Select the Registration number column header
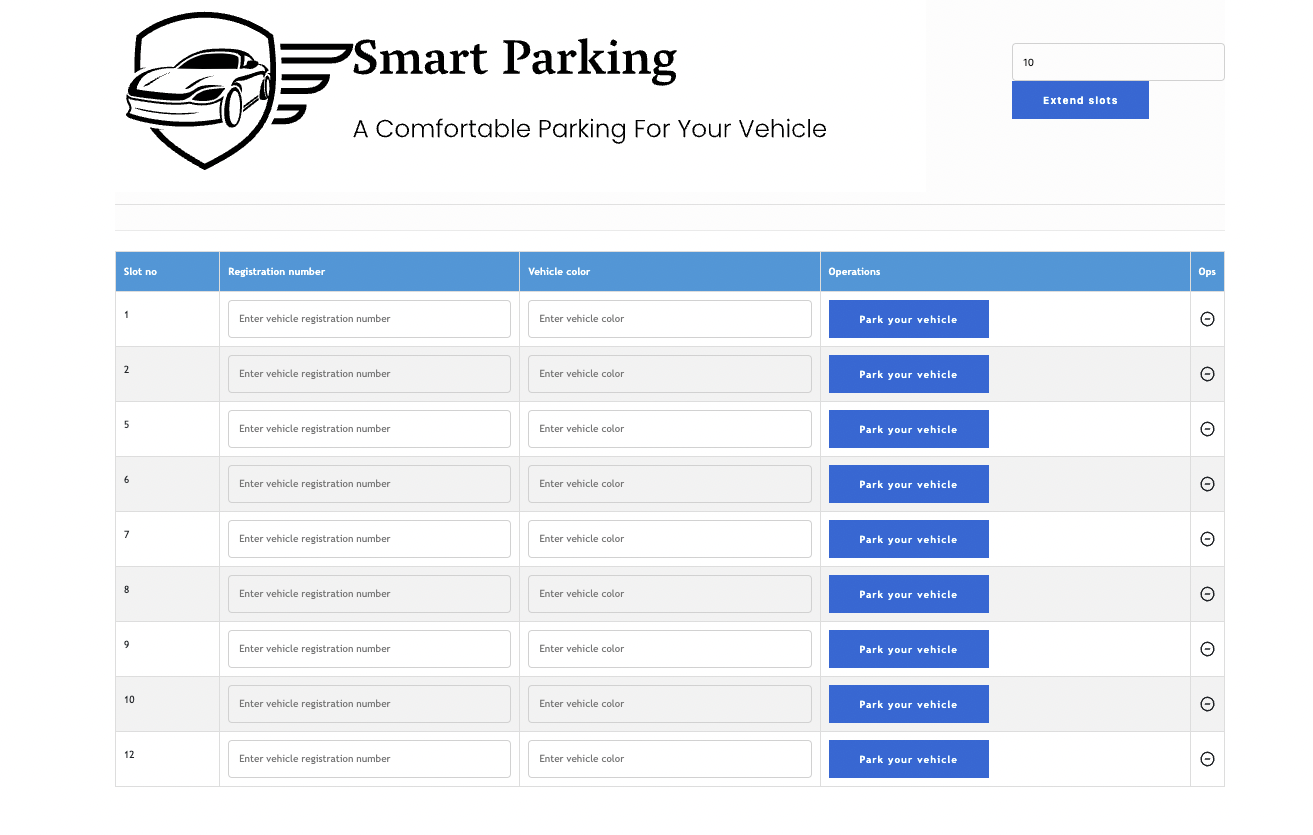Screen dimensions: 1313x835 (x=369, y=272)
